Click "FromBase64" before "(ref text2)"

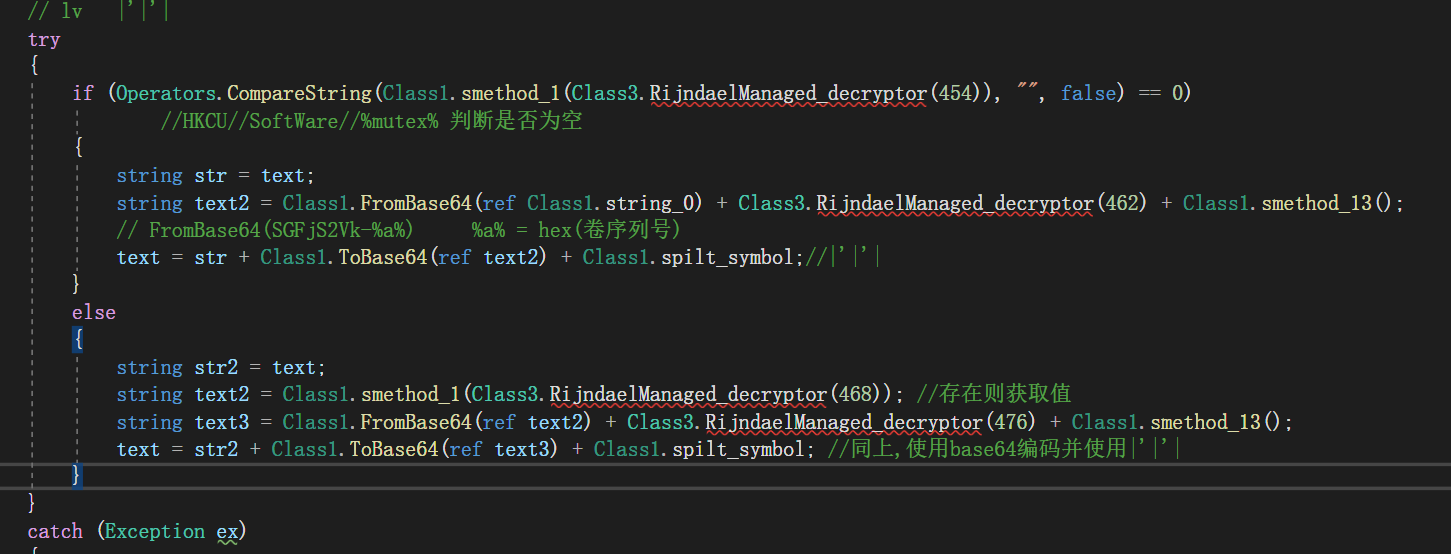tap(416, 422)
